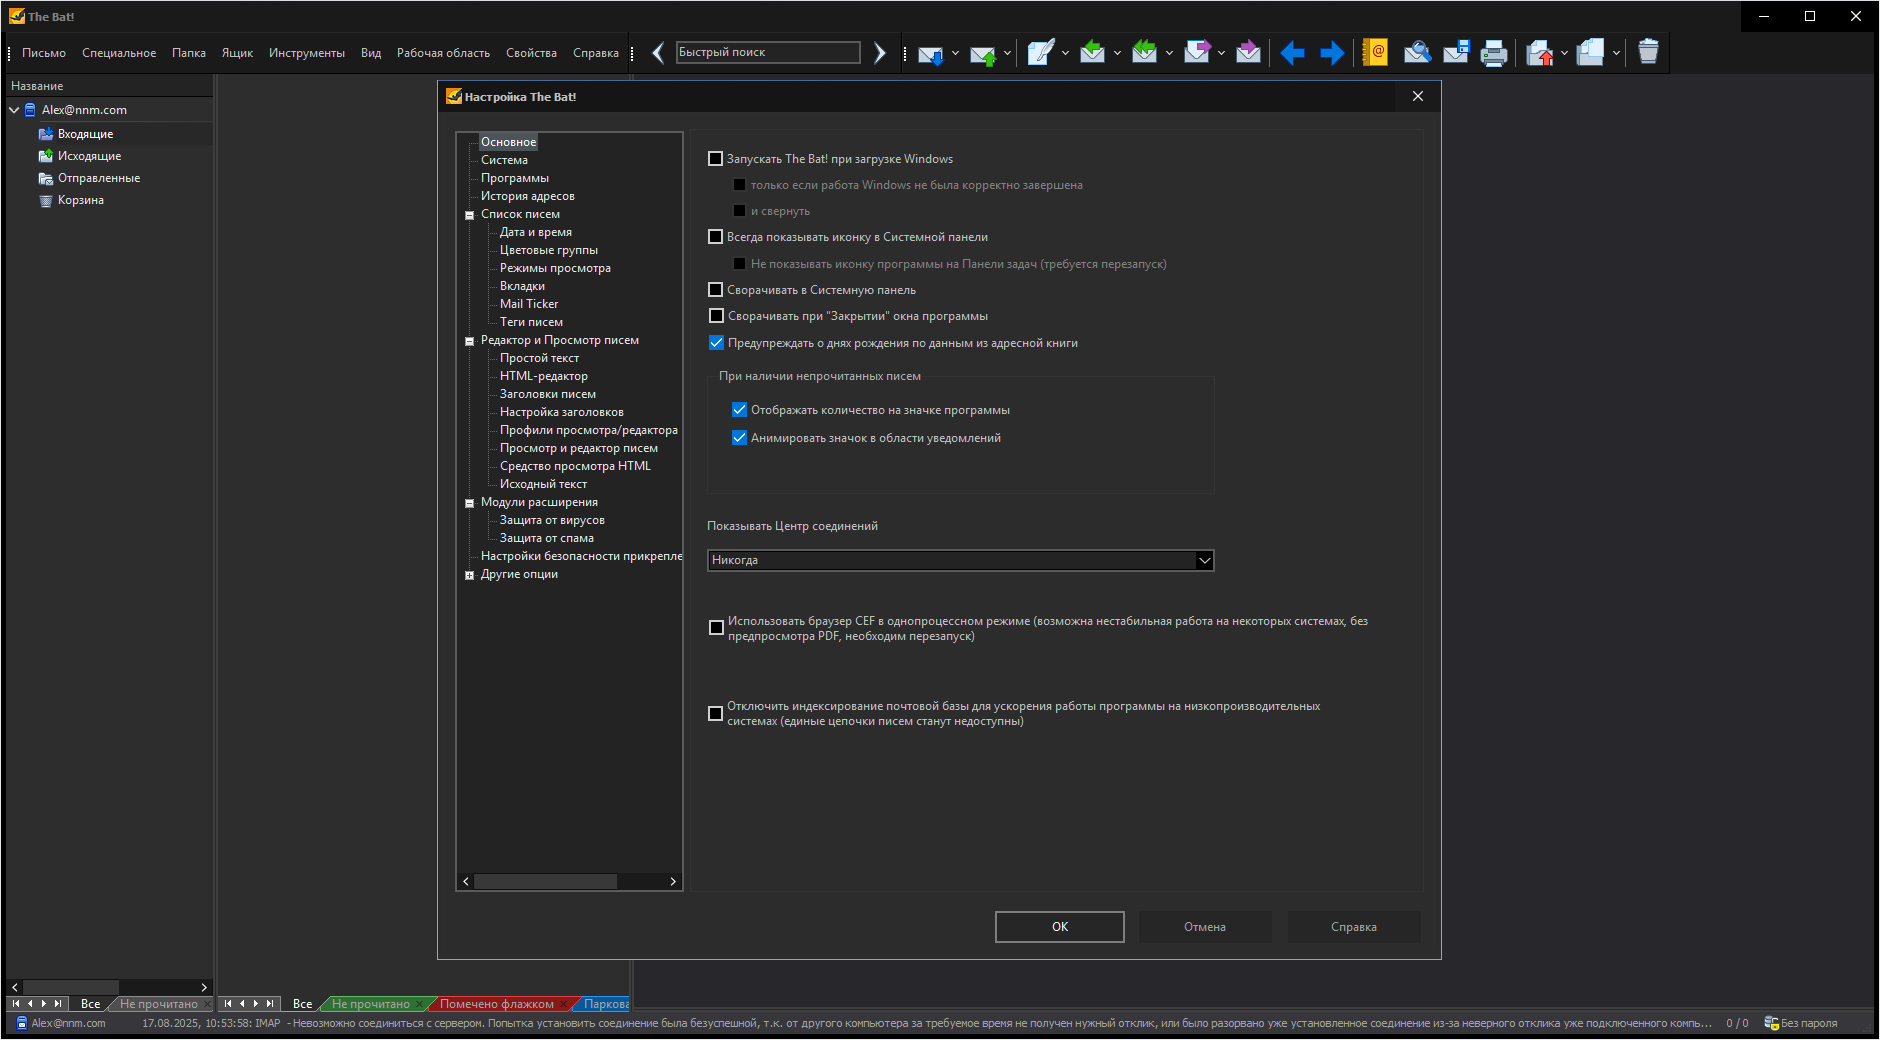1880x1040 pixels.
Task: Enable Отключить индексирование почтовой базы checkbox
Action: click(715, 714)
